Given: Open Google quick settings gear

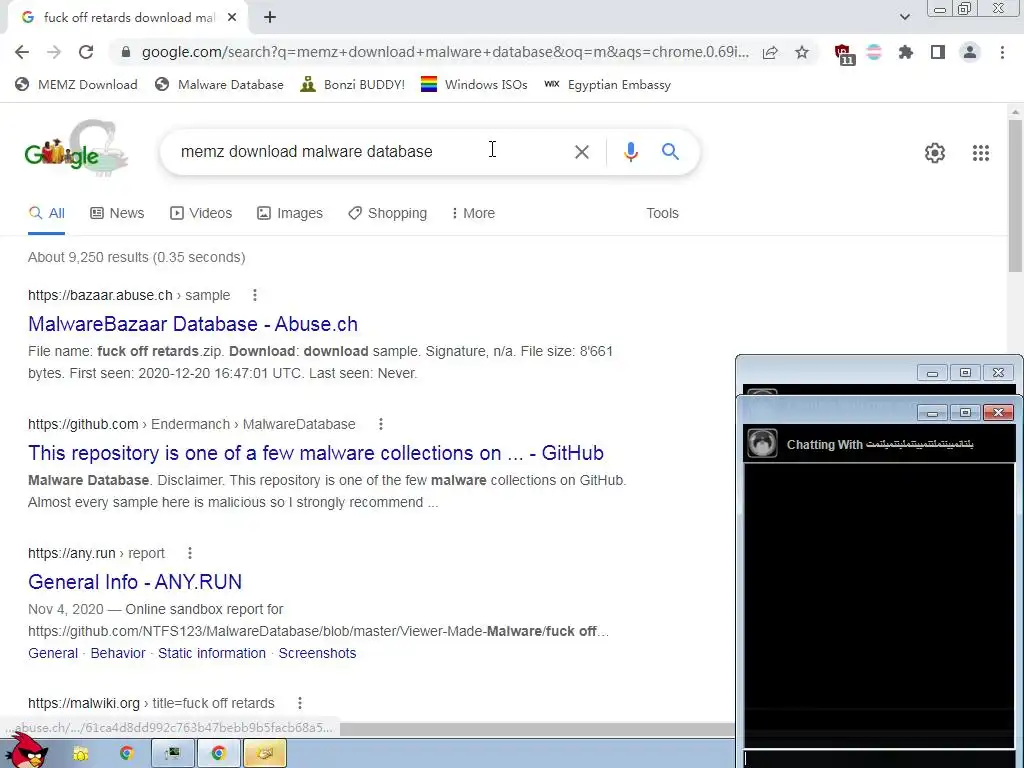Looking at the screenshot, I should pyautogui.click(x=935, y=153).
